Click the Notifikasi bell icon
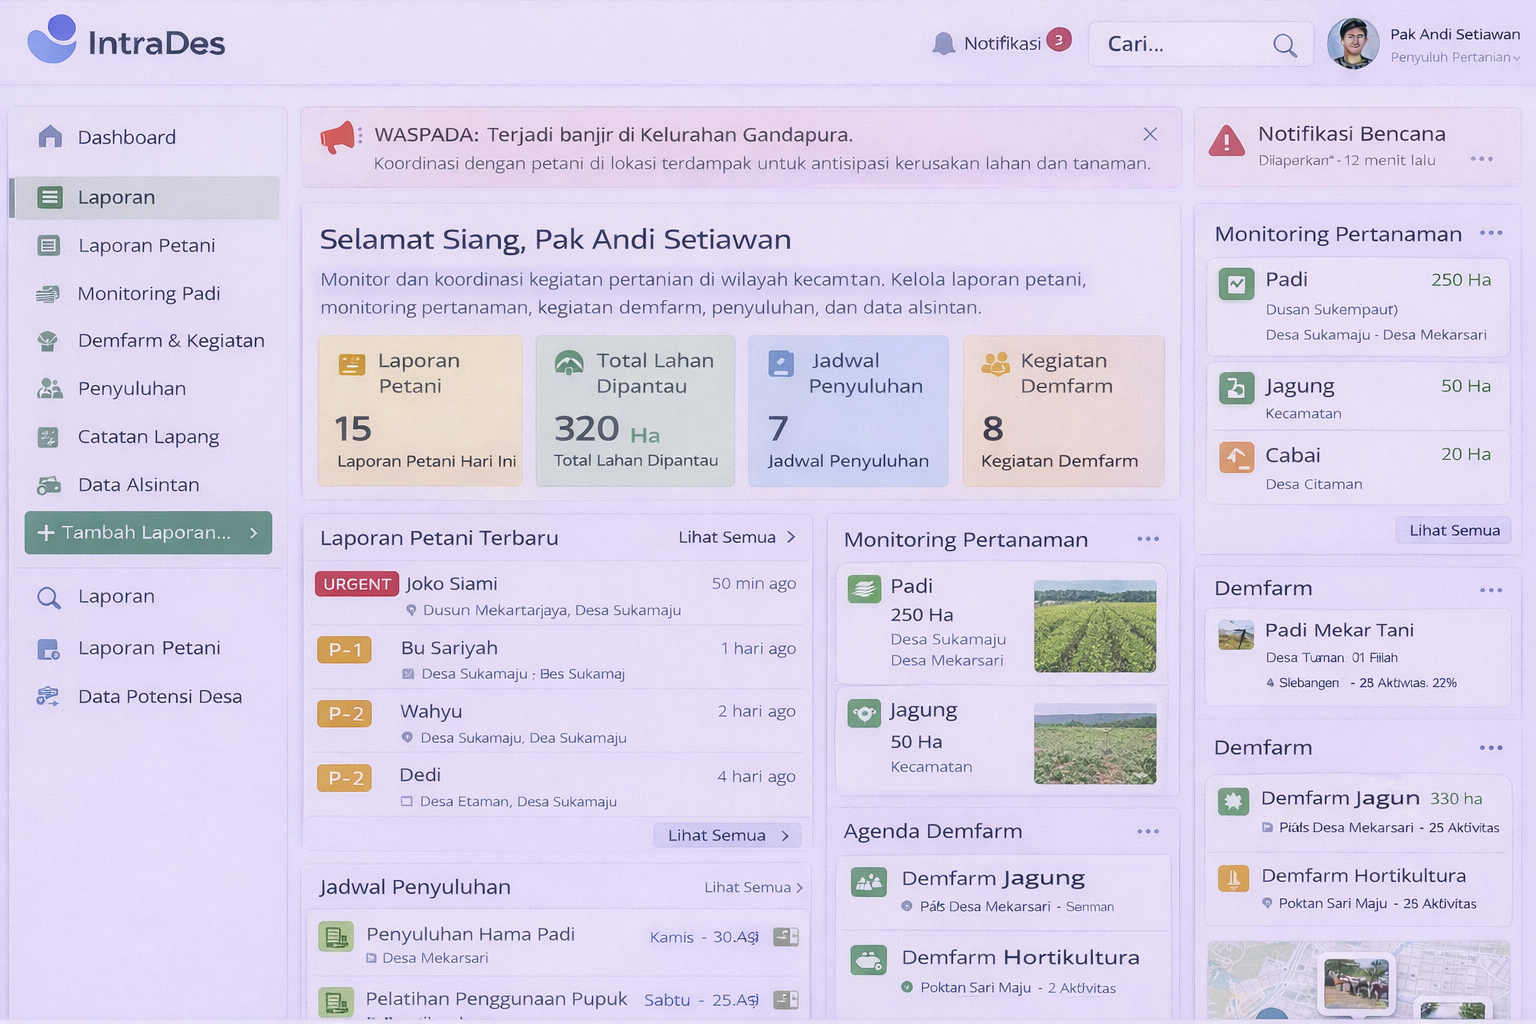 click(x=944, y=43)
